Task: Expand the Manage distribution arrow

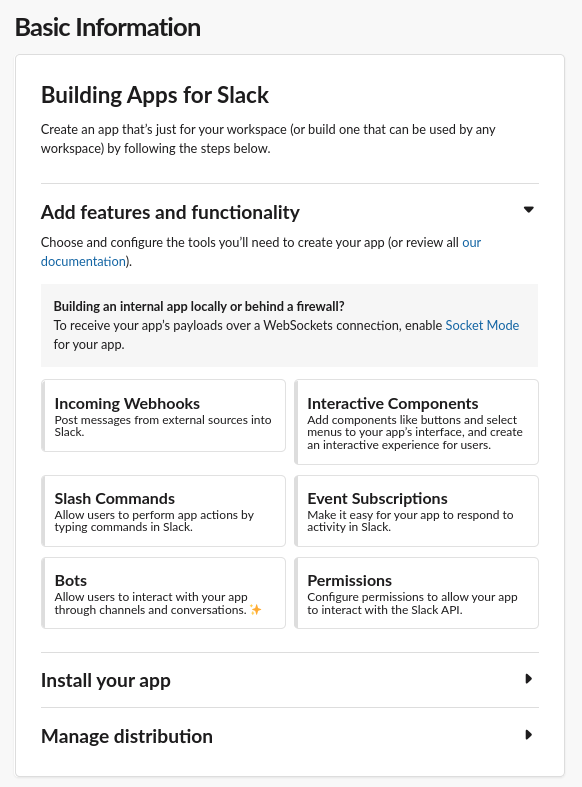Action: 528,735
